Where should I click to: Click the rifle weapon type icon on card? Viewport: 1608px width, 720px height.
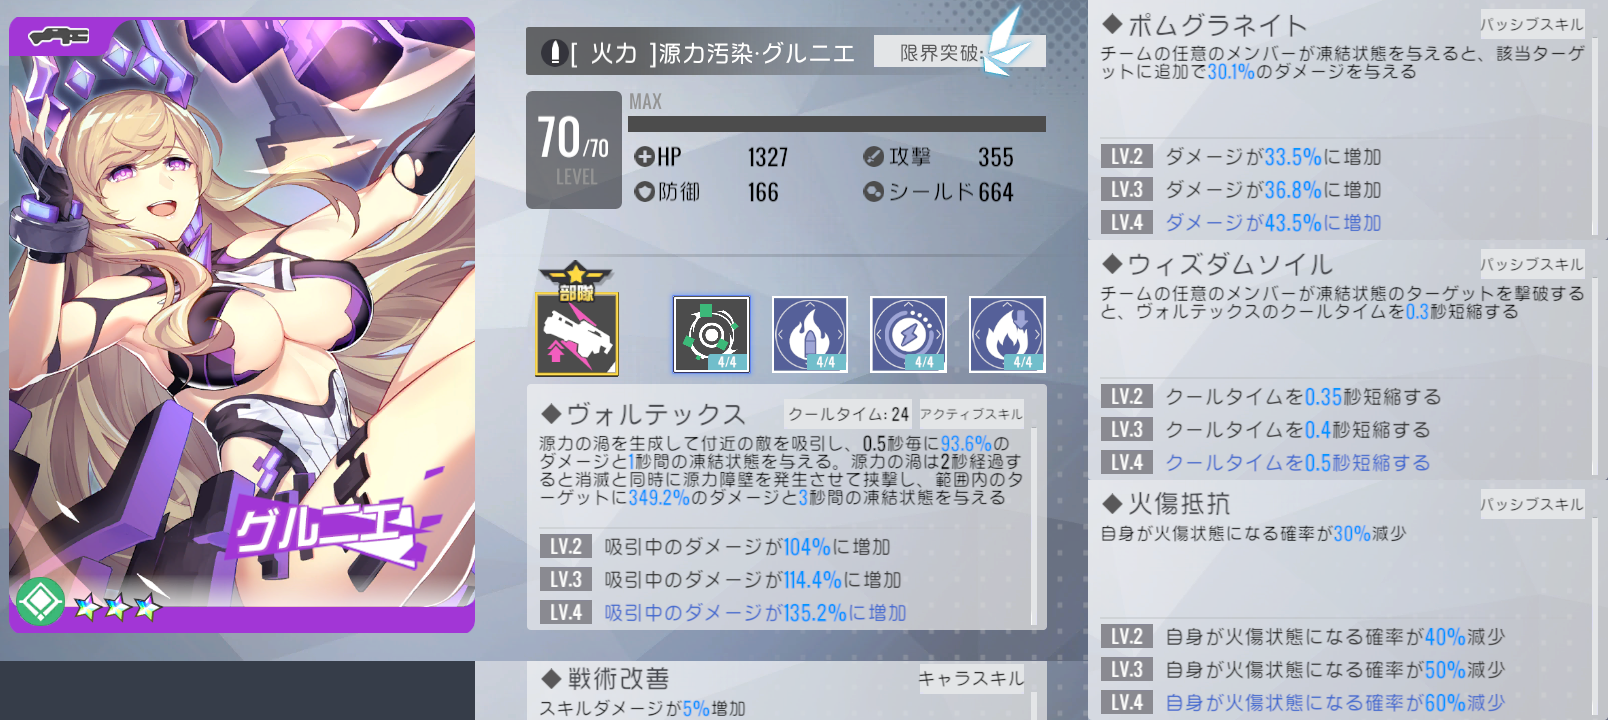coord(59,38)
